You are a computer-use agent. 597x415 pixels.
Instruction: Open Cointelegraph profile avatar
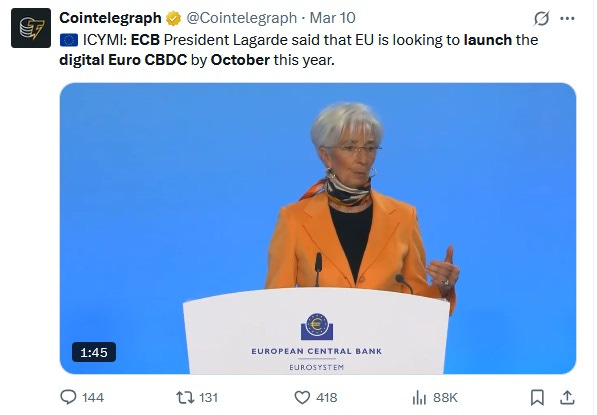(x=31, y=28)
